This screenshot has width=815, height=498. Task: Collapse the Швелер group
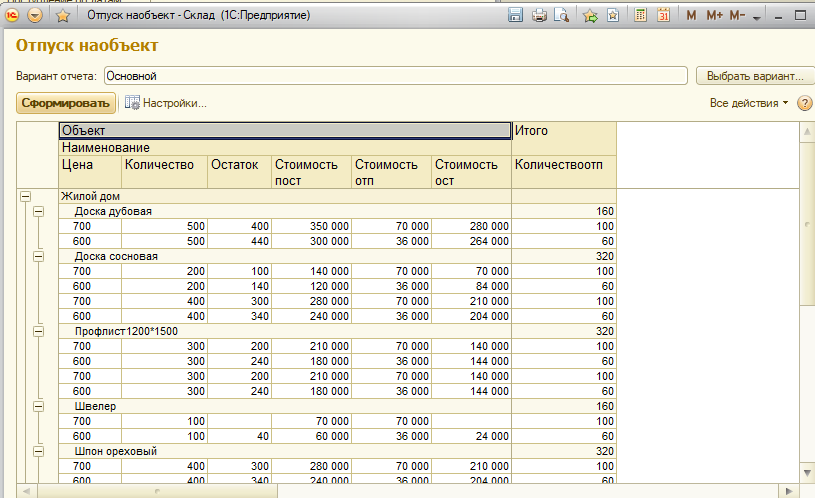[38, 407]
